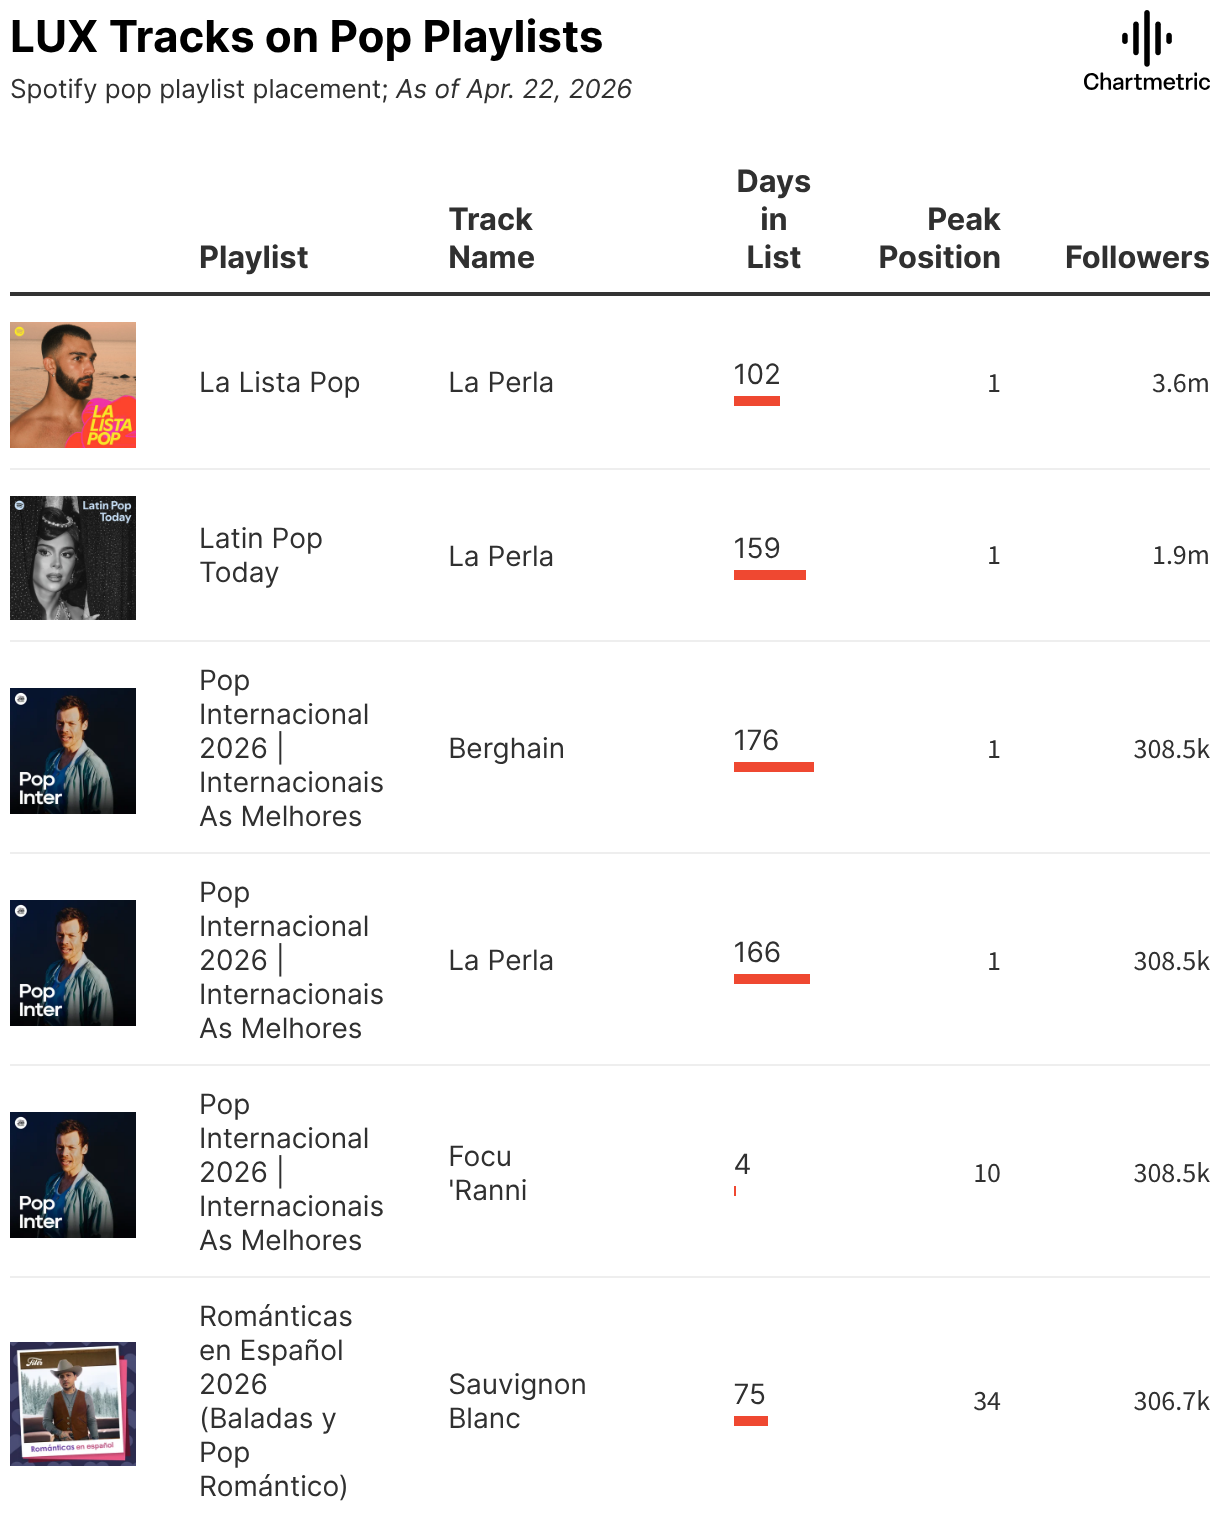The image size is (1220, 1534).
Task: Sort by the Peak Position column header
Action: click(939, 238)
